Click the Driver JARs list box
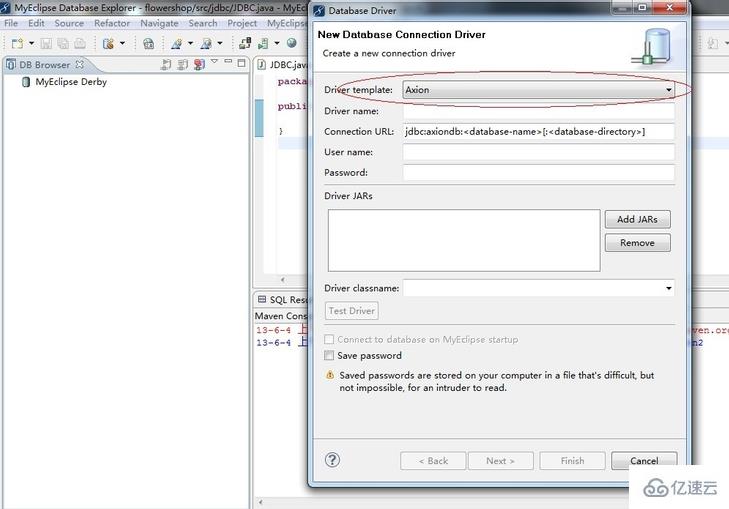 click(464, 240)
